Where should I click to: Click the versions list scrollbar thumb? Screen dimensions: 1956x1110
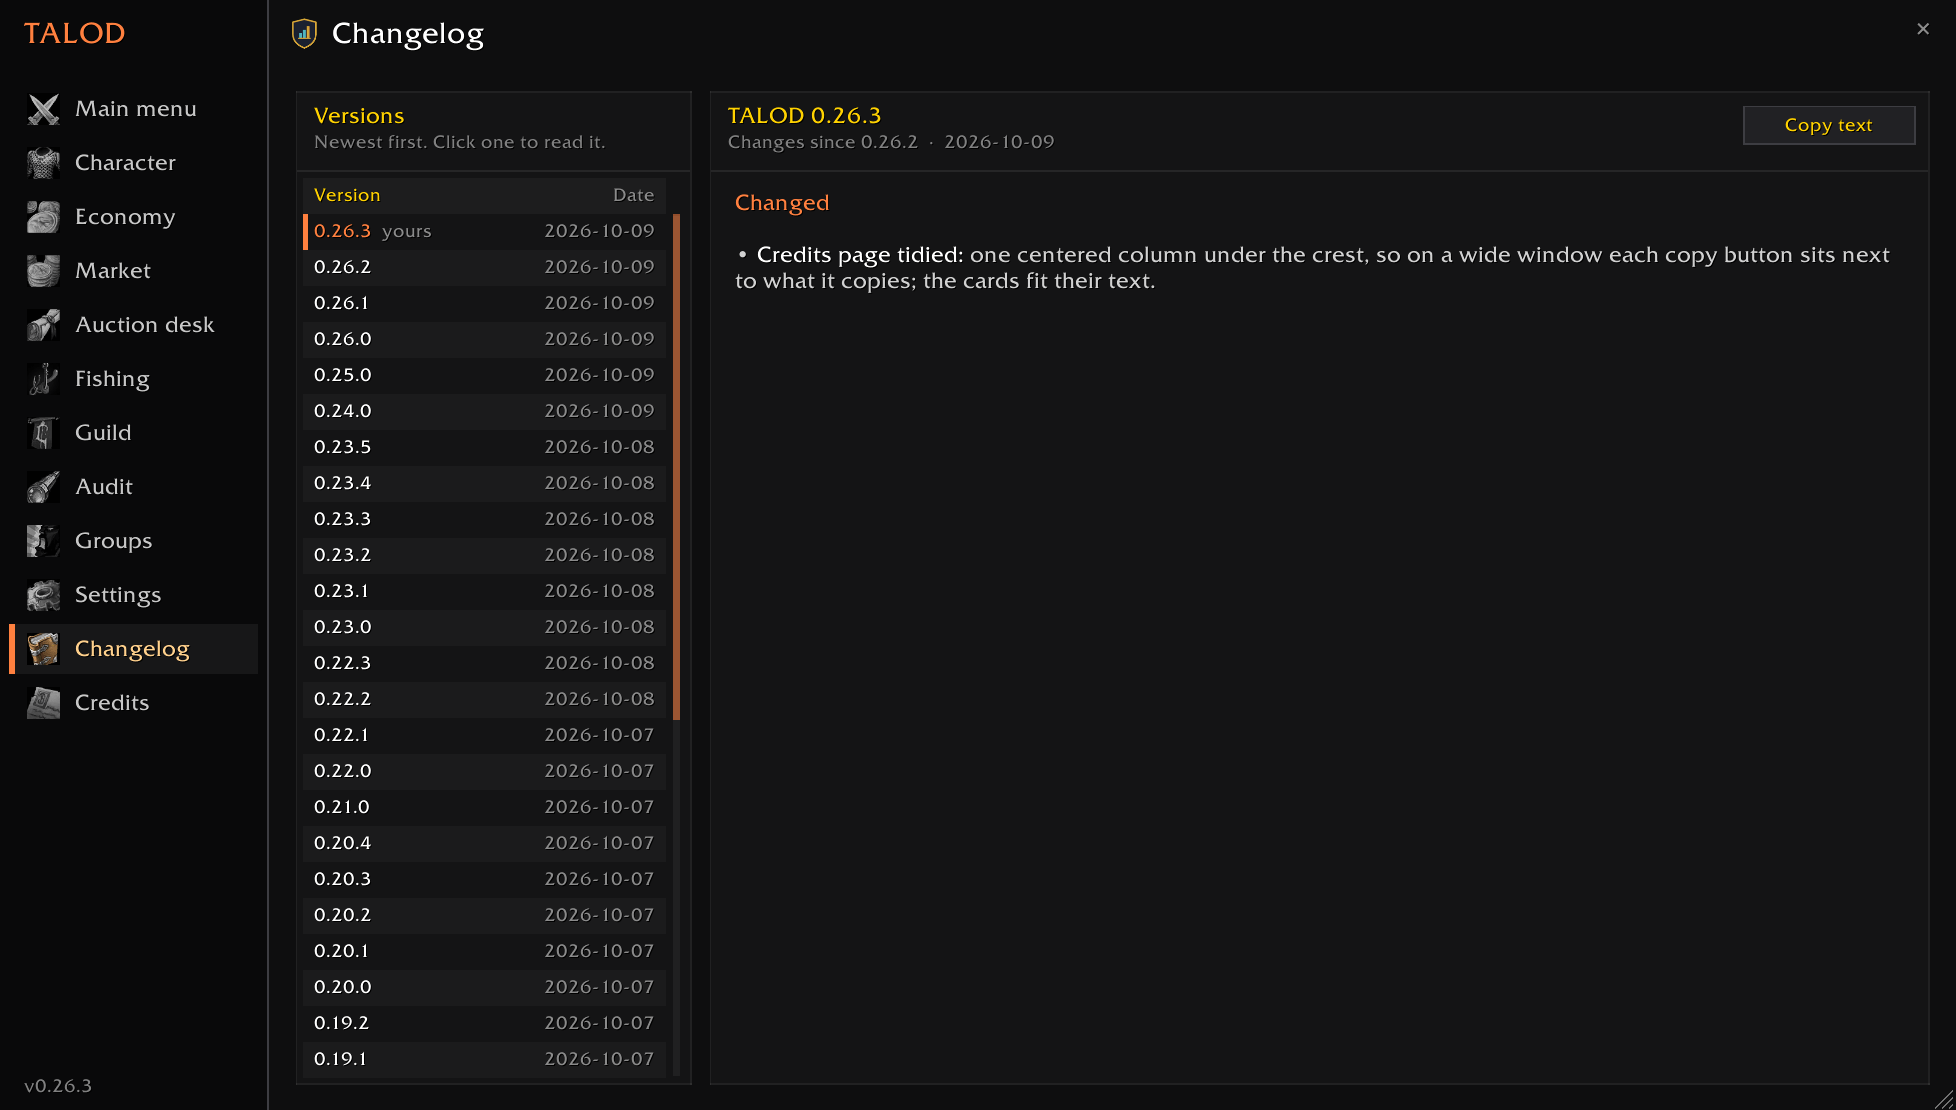click(x=677, y=467)
